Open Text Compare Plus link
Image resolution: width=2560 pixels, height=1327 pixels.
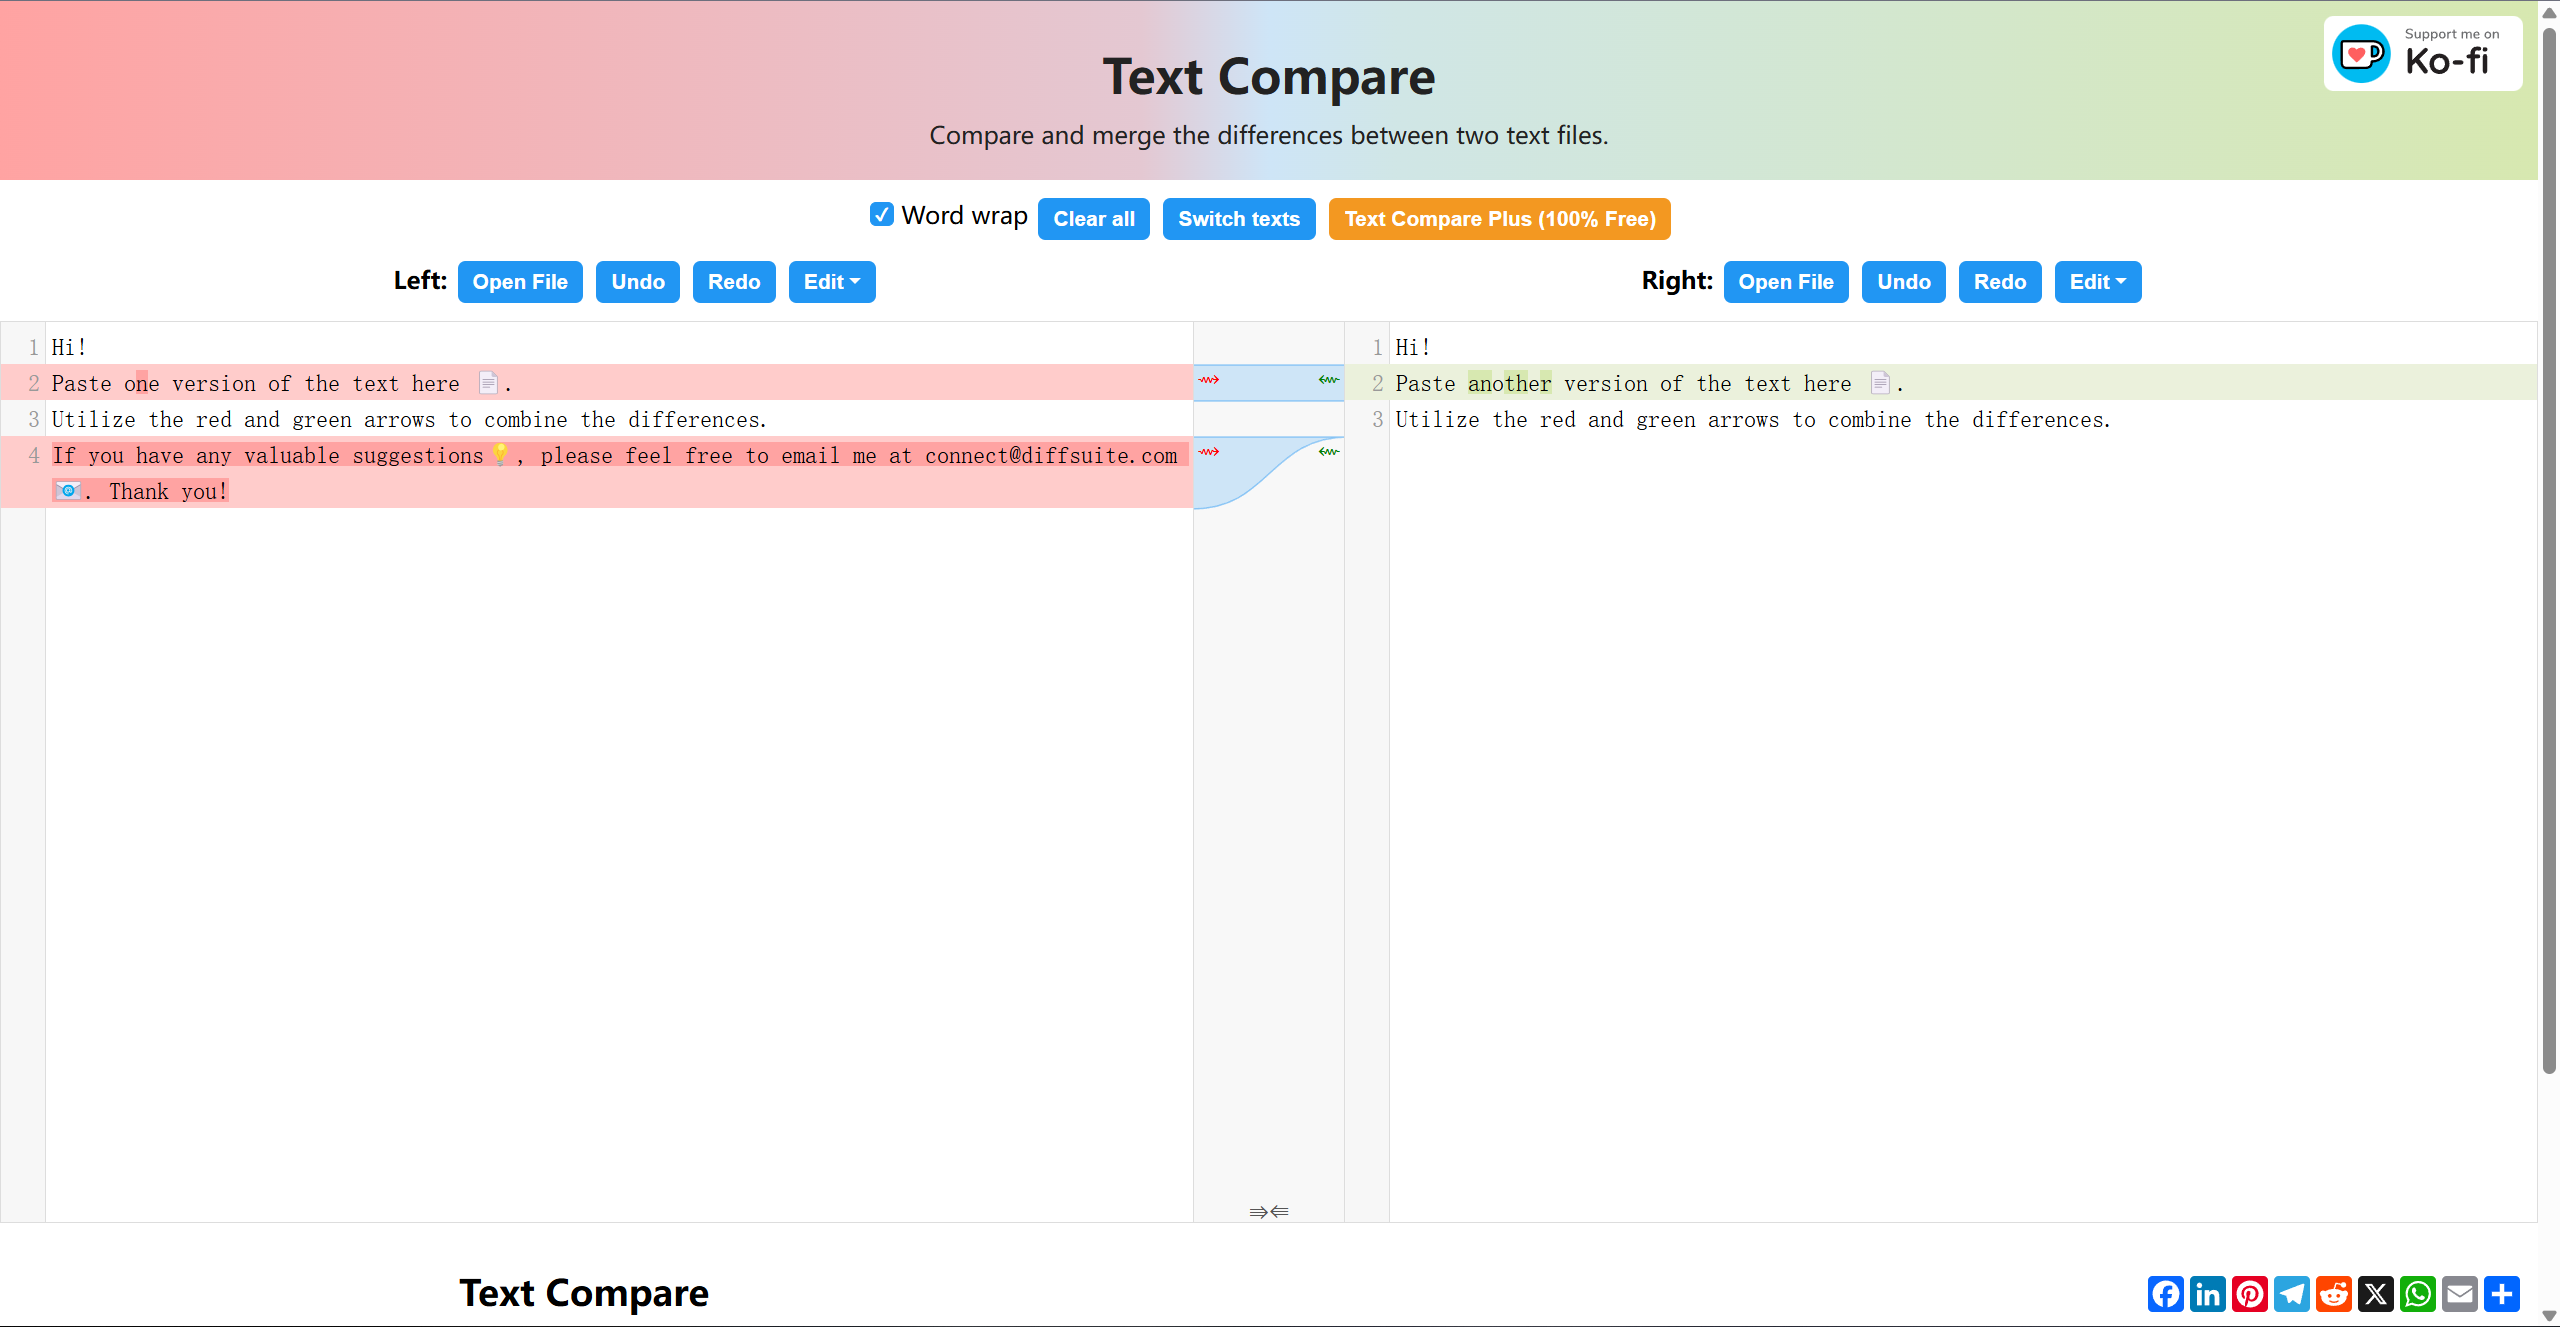[x=1499, y=219]
